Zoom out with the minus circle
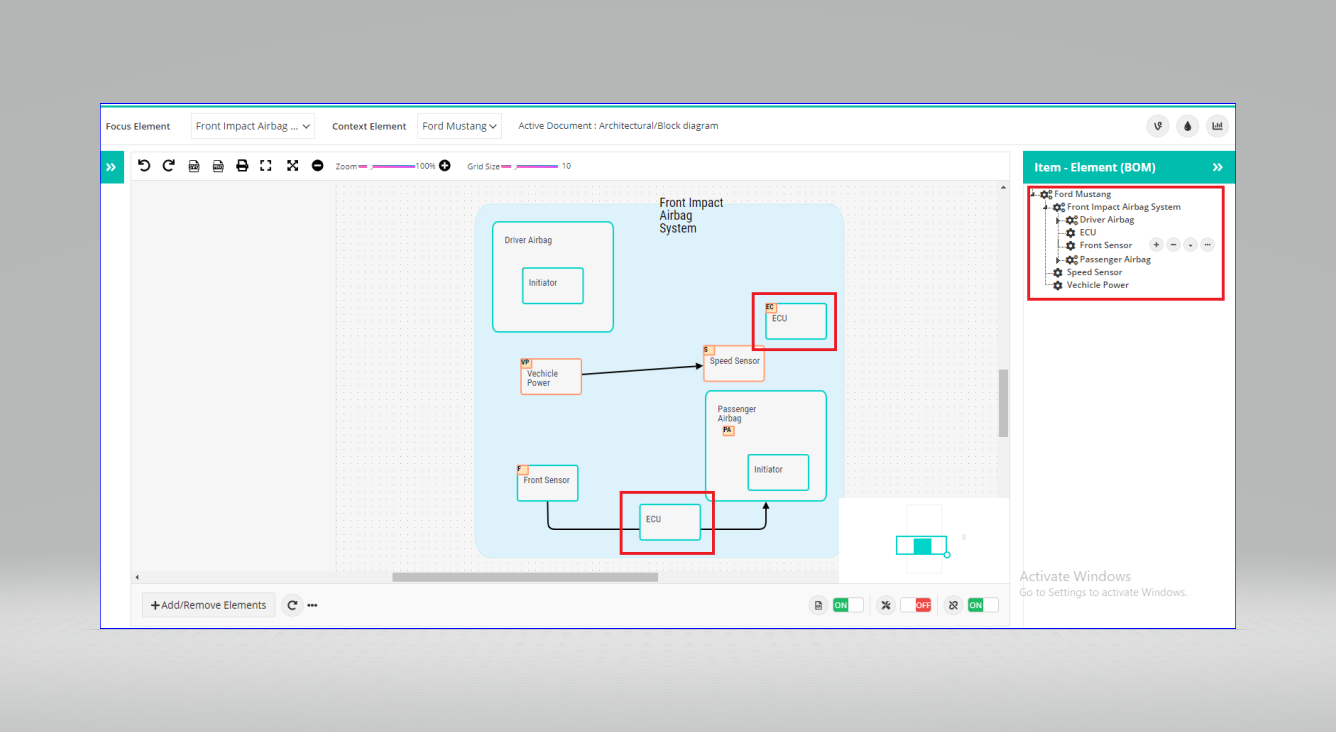 click(318, 166)
